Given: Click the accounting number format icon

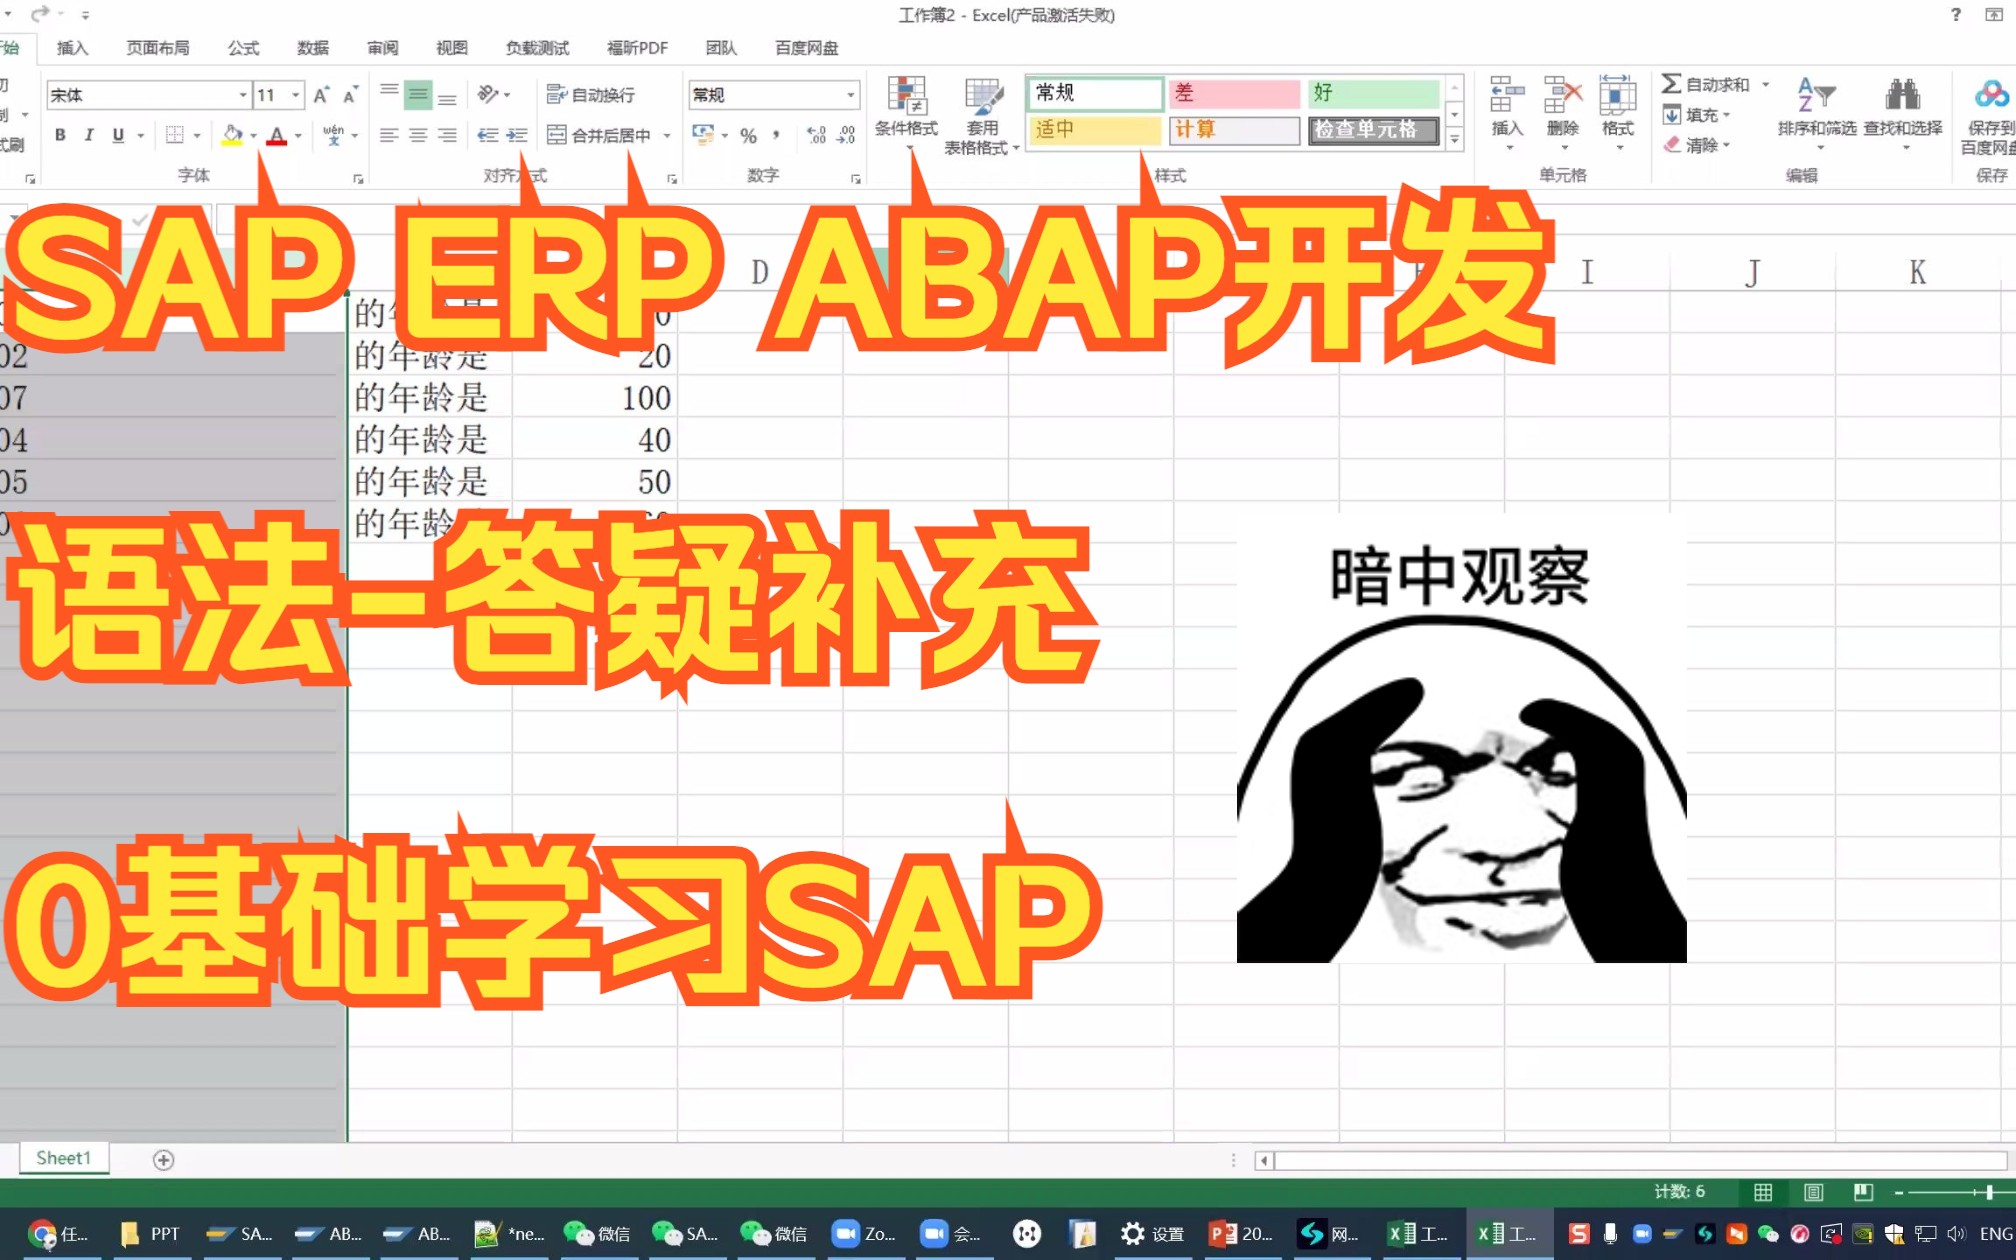Looking at the screenshot, I should [x=703, y=135].
